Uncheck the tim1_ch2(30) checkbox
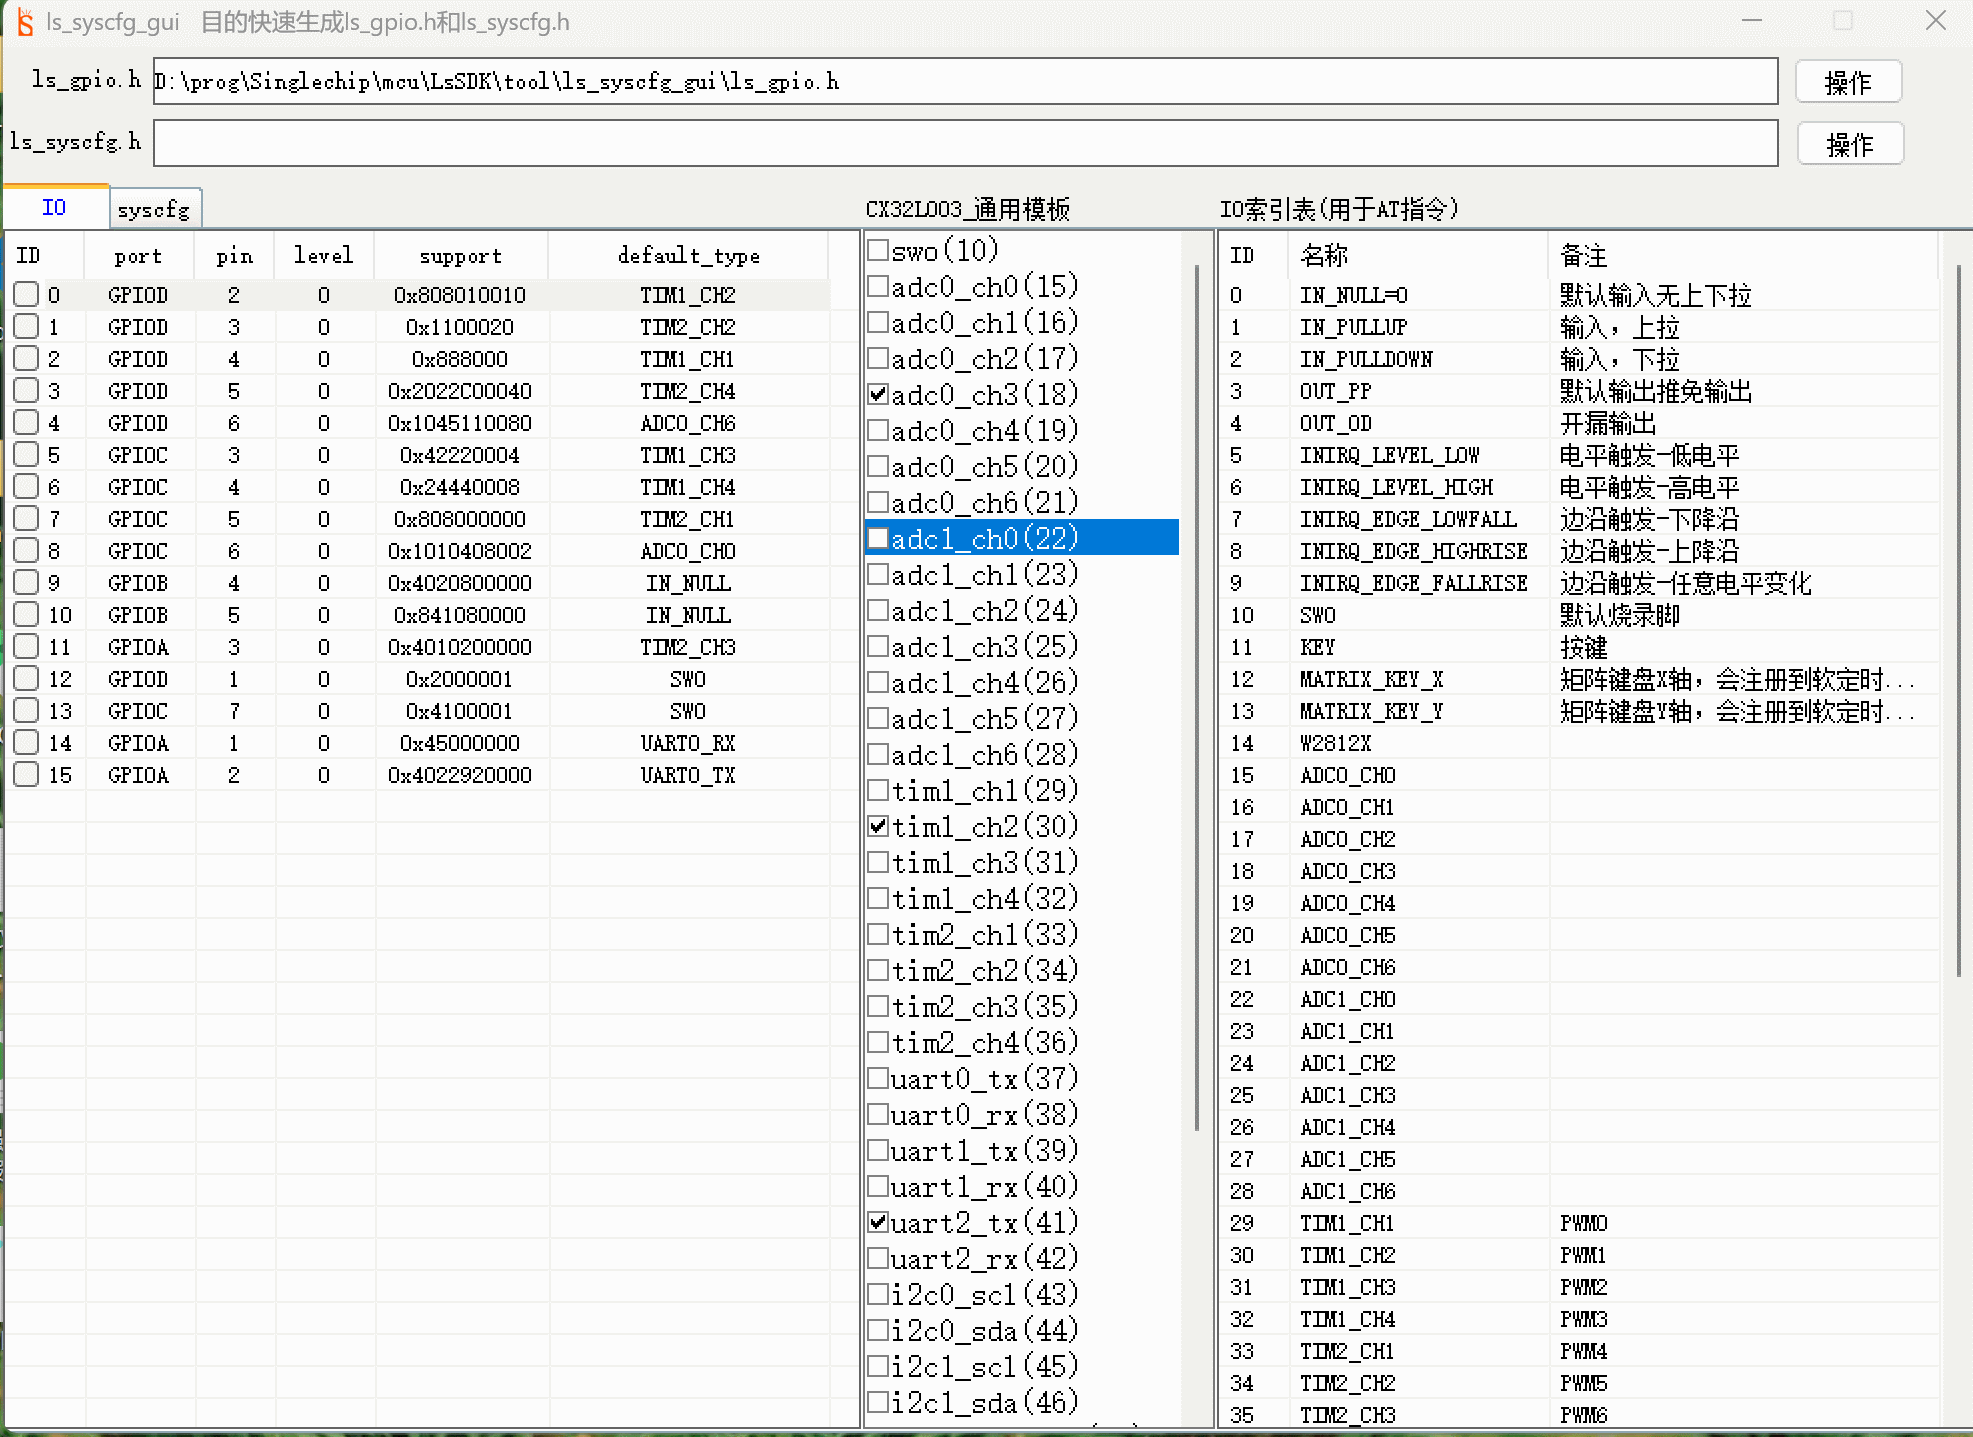 click(878, 826)
